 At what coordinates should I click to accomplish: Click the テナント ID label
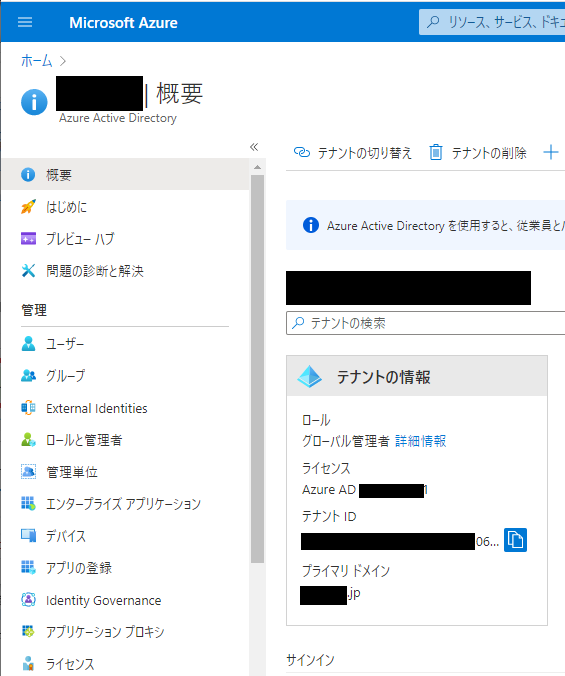329,516
